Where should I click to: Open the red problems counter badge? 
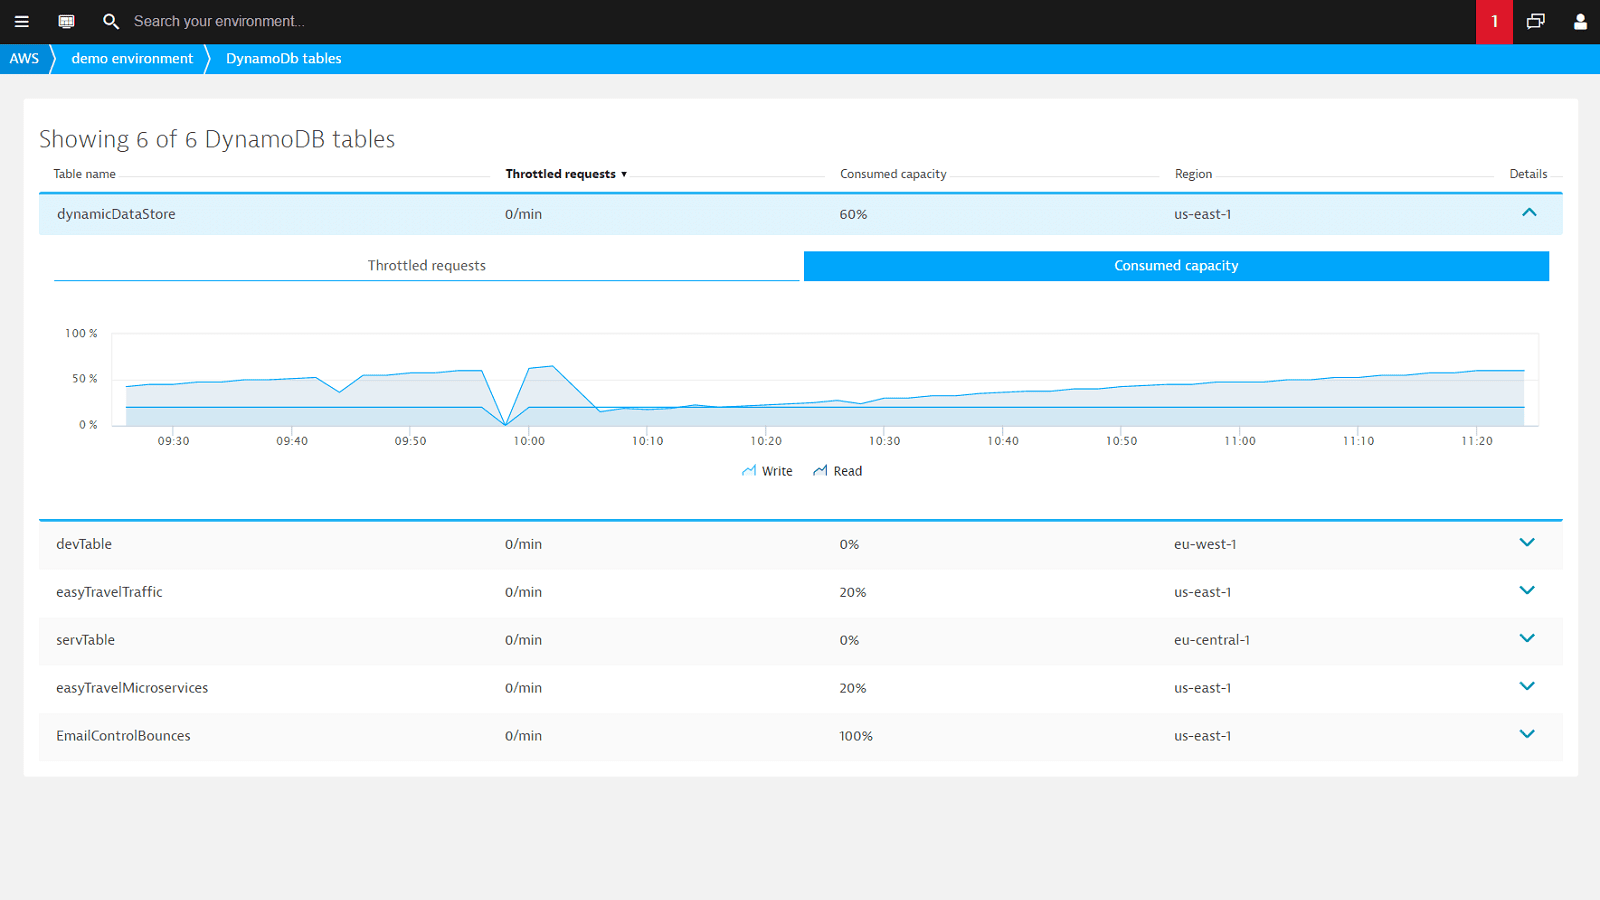click(1494, 21)
